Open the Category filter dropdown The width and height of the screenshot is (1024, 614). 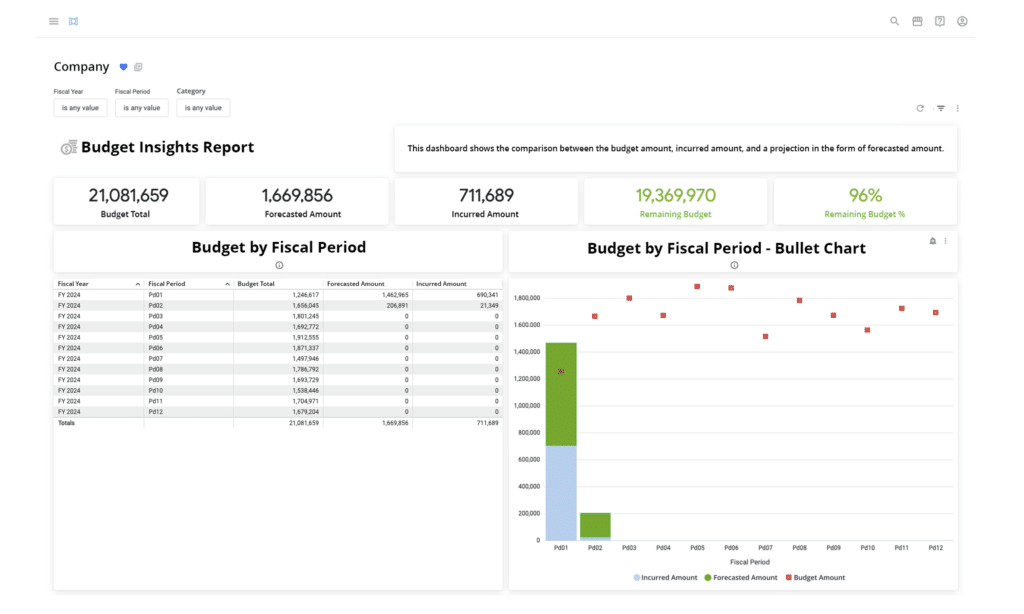(203, 108)
